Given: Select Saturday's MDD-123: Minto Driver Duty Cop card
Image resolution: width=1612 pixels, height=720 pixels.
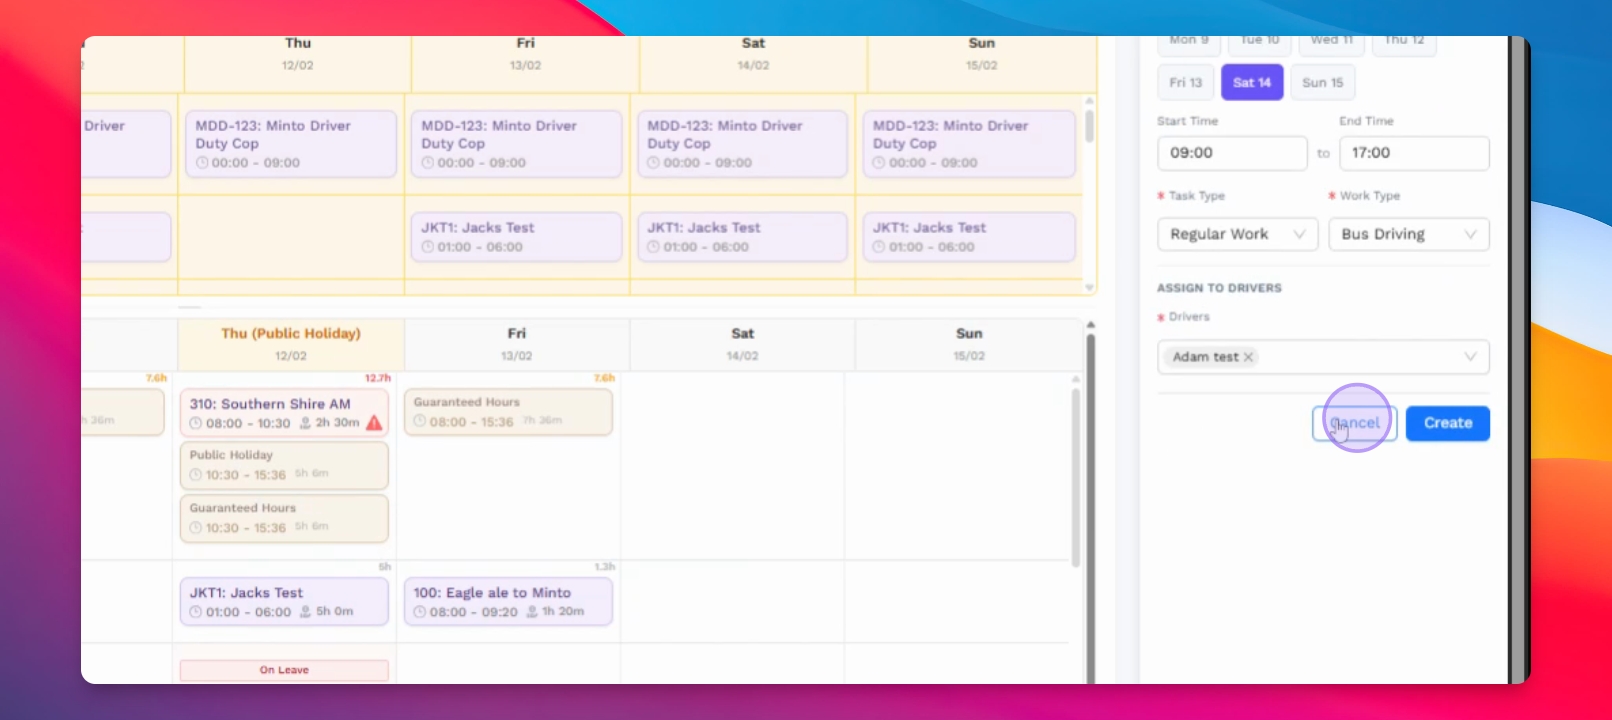Looking at the screenshot, I should coord(742,144).
